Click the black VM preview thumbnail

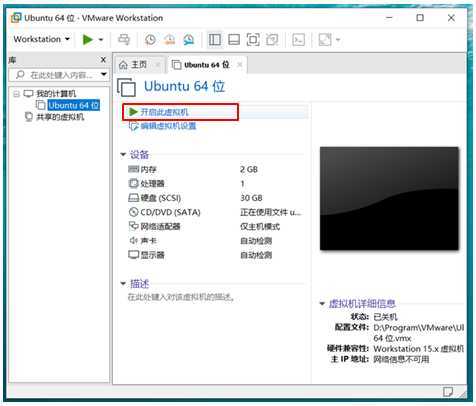coord(389,198)
